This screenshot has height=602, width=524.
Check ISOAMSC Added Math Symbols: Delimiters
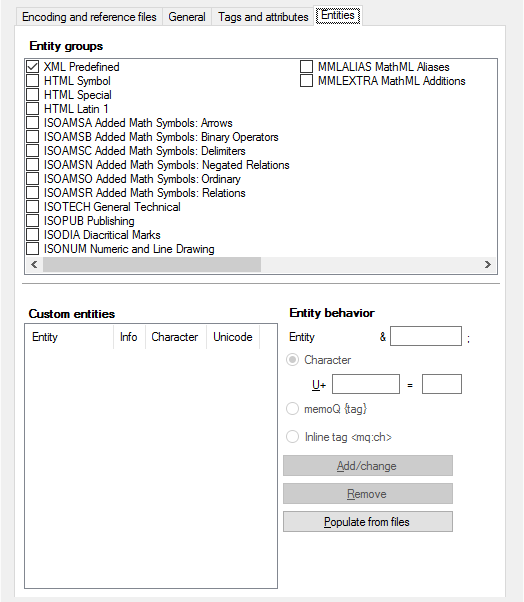point(33,150)
